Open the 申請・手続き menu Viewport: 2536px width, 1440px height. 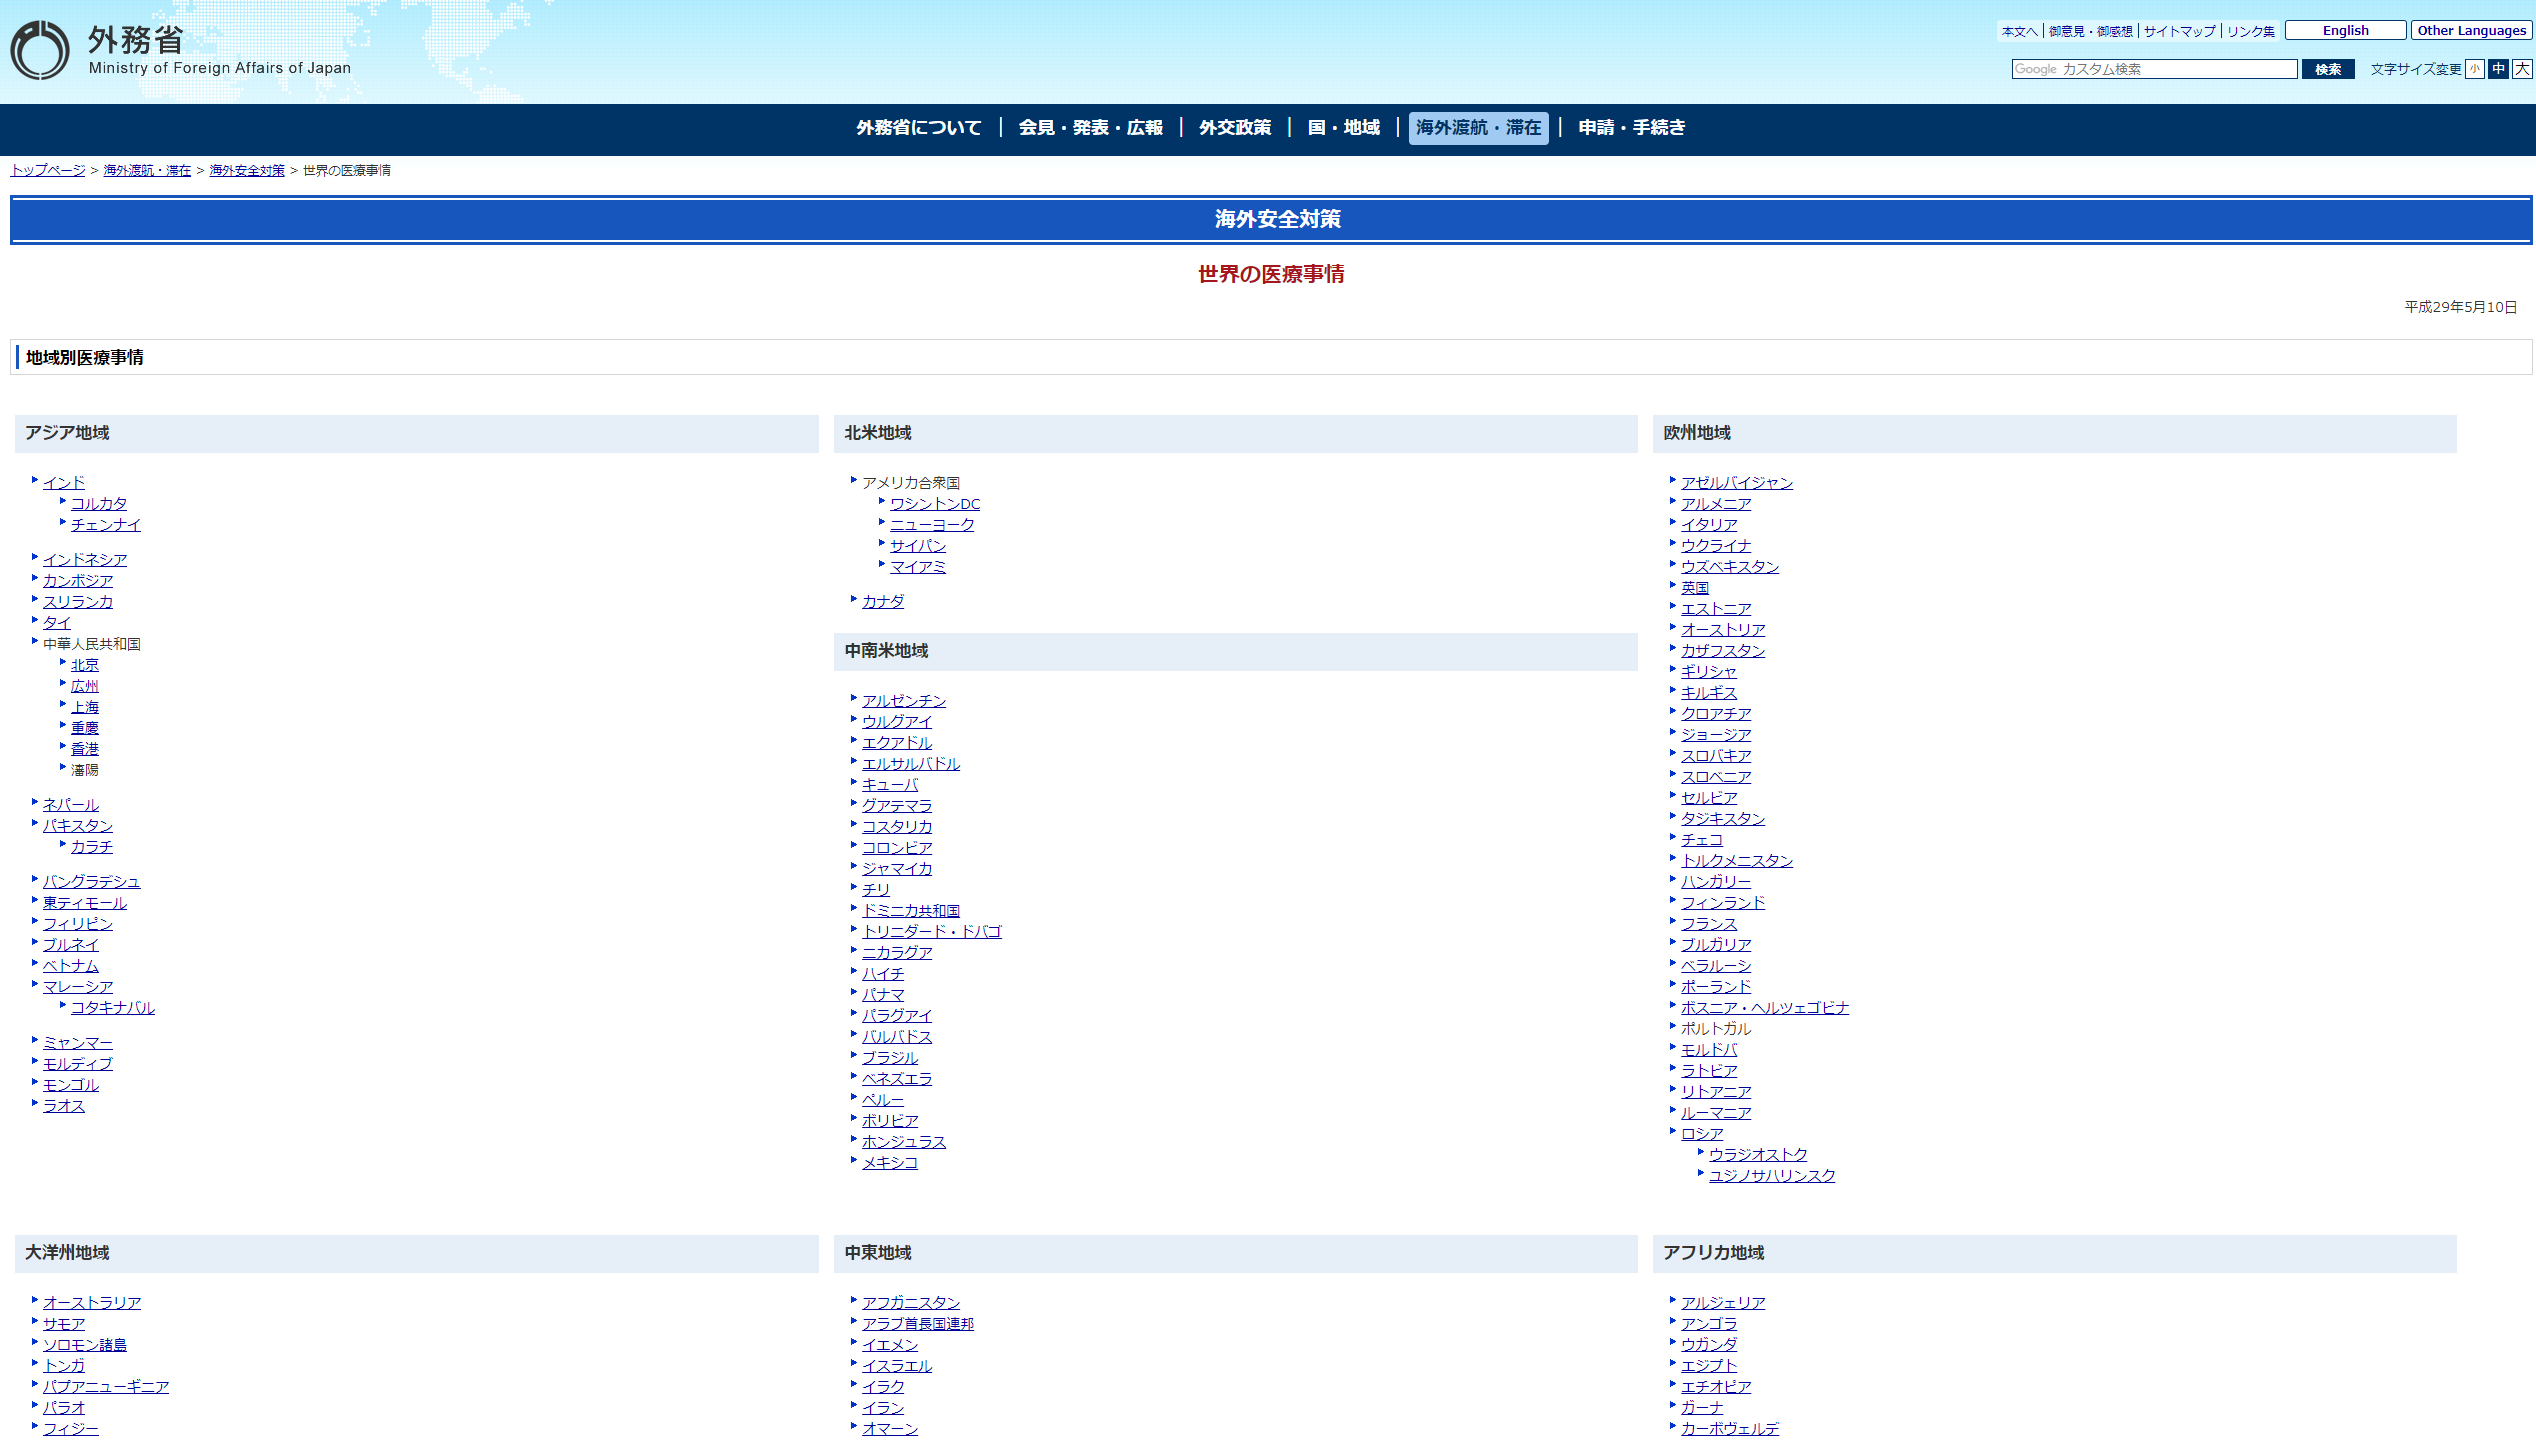[1631, 128]
